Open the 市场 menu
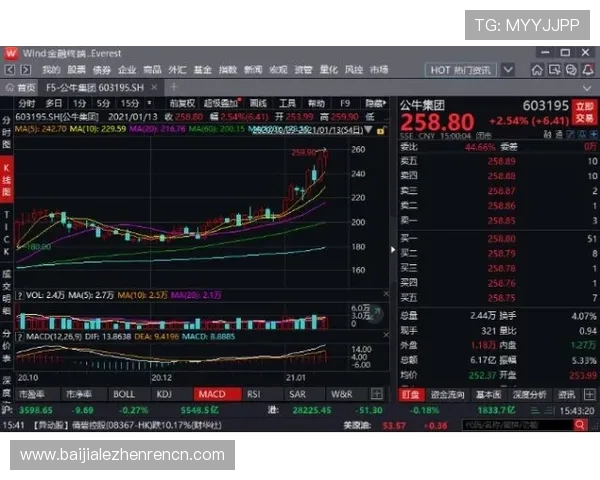 (379, 70)
